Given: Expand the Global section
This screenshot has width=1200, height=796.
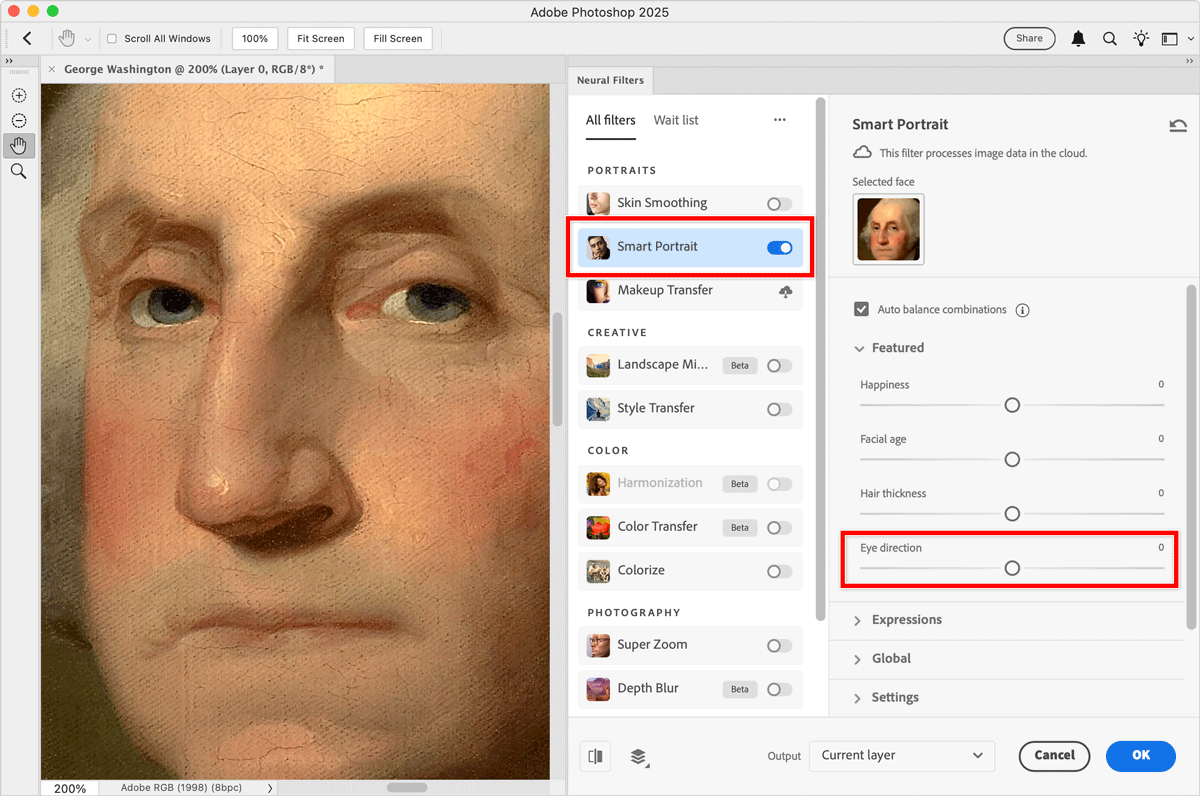Looking at the screenshot, I should [x=858, y=659].
